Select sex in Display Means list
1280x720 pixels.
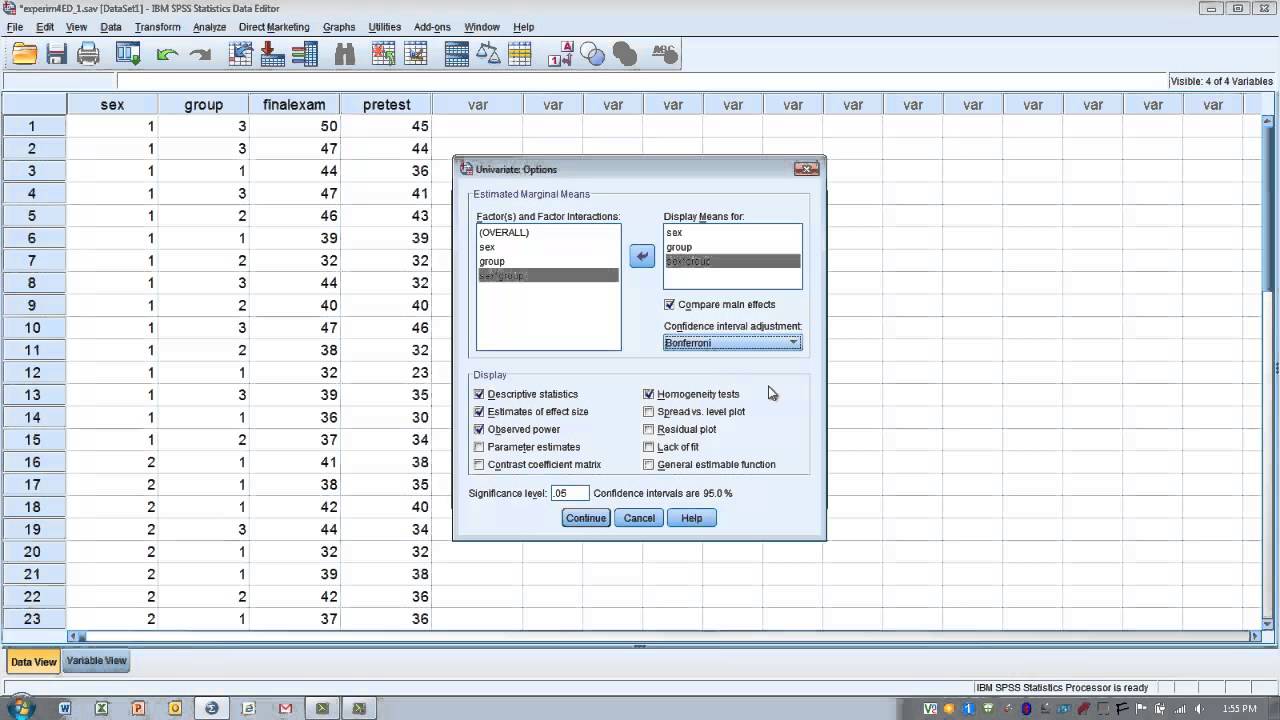coord(732,232)
